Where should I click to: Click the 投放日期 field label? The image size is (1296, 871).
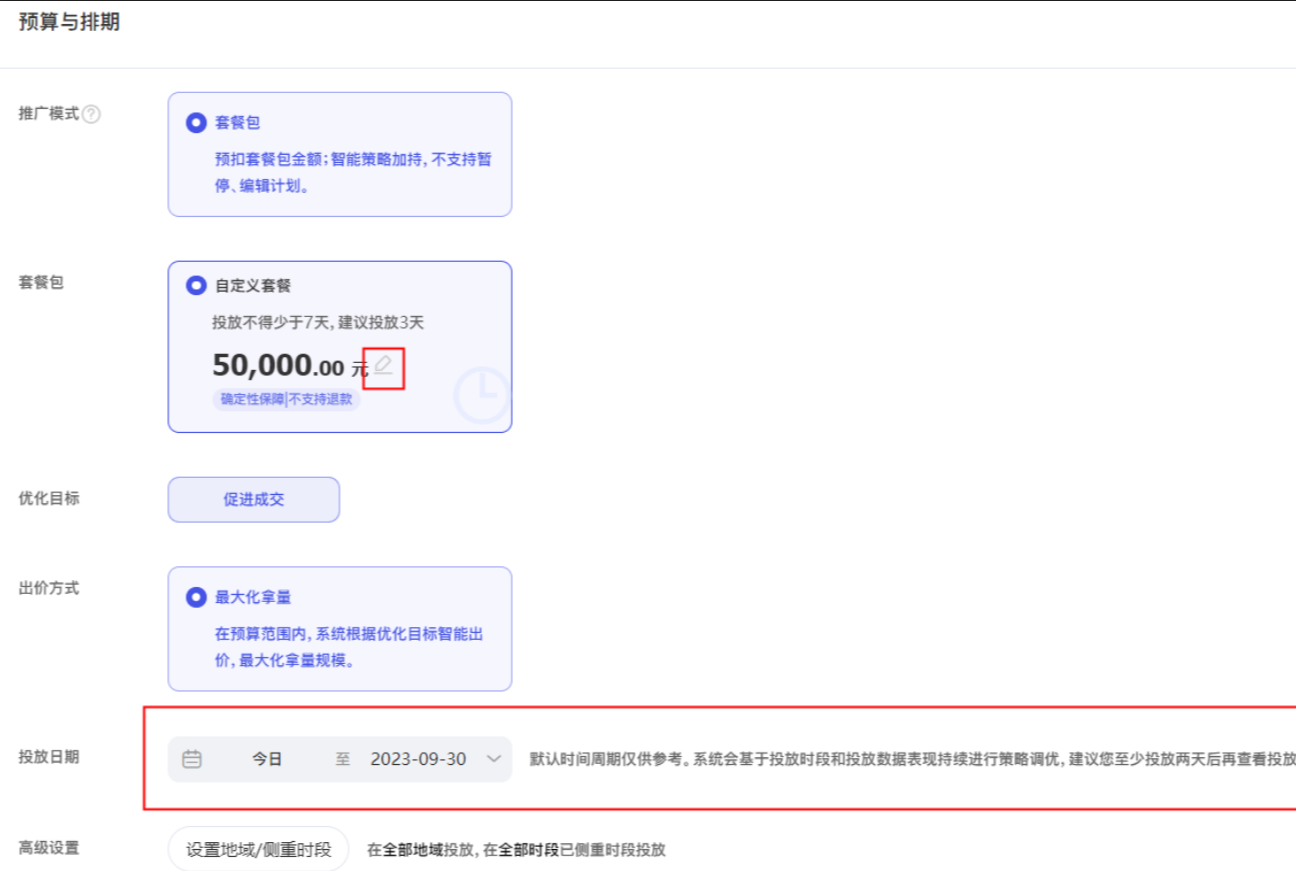tap(49, 757)
